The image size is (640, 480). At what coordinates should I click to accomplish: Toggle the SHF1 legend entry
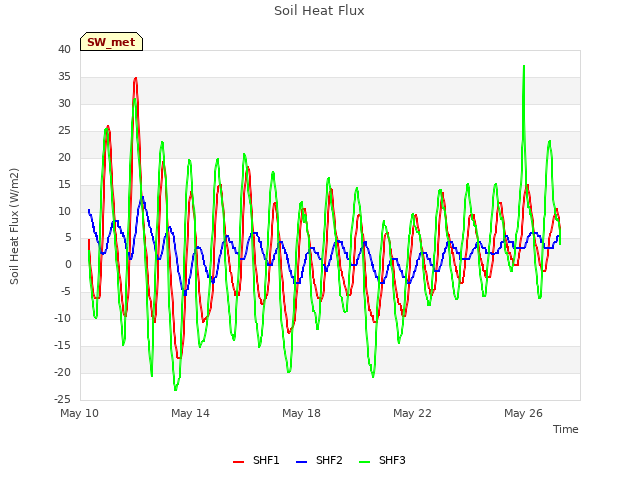click(x=256, y=460)
